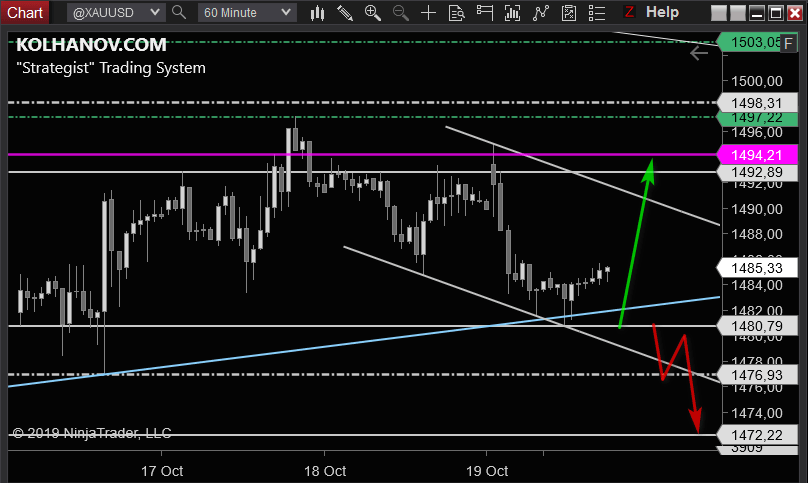Show the Data Box icon
Screen dimensions: 808x483
coord(457,13)
